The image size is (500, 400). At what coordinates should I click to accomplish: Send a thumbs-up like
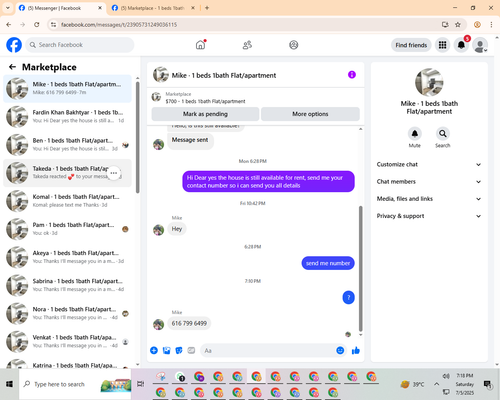point(356,350)
